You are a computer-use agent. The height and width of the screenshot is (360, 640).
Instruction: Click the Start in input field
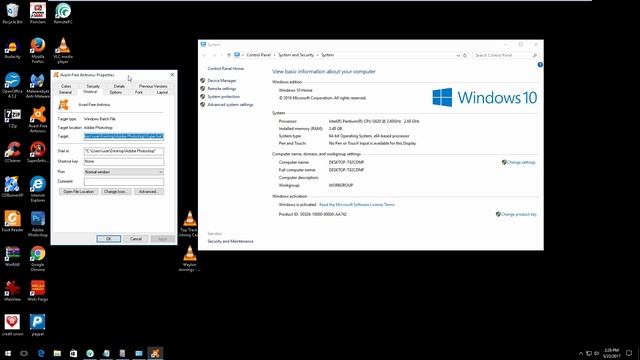[x=124, y=151]
